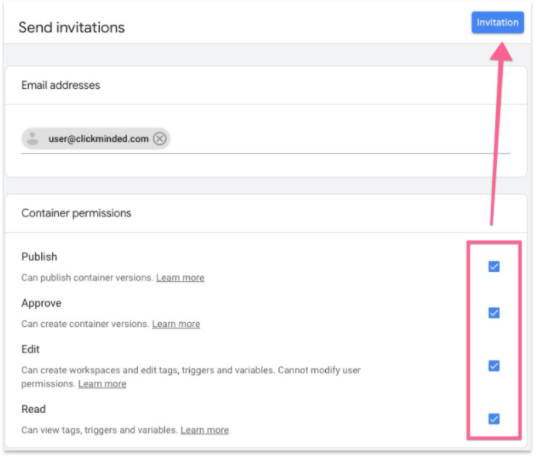Click the Publish permission label

[x=39, y=257]
